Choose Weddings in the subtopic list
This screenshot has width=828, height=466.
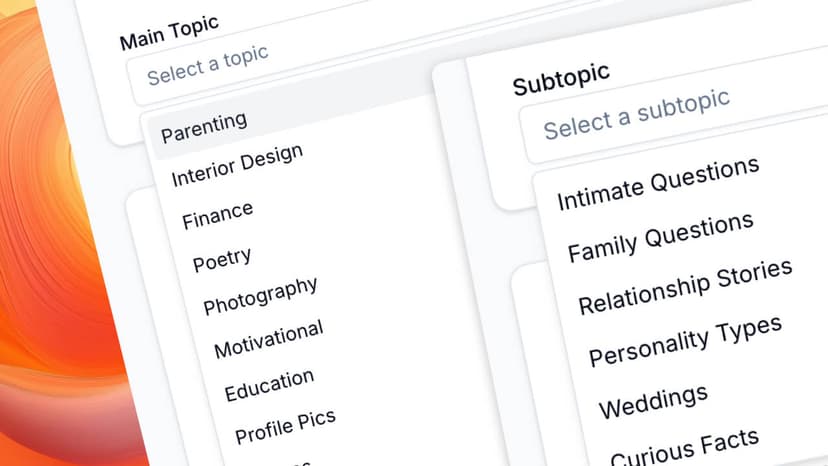[x=653, y=401]
